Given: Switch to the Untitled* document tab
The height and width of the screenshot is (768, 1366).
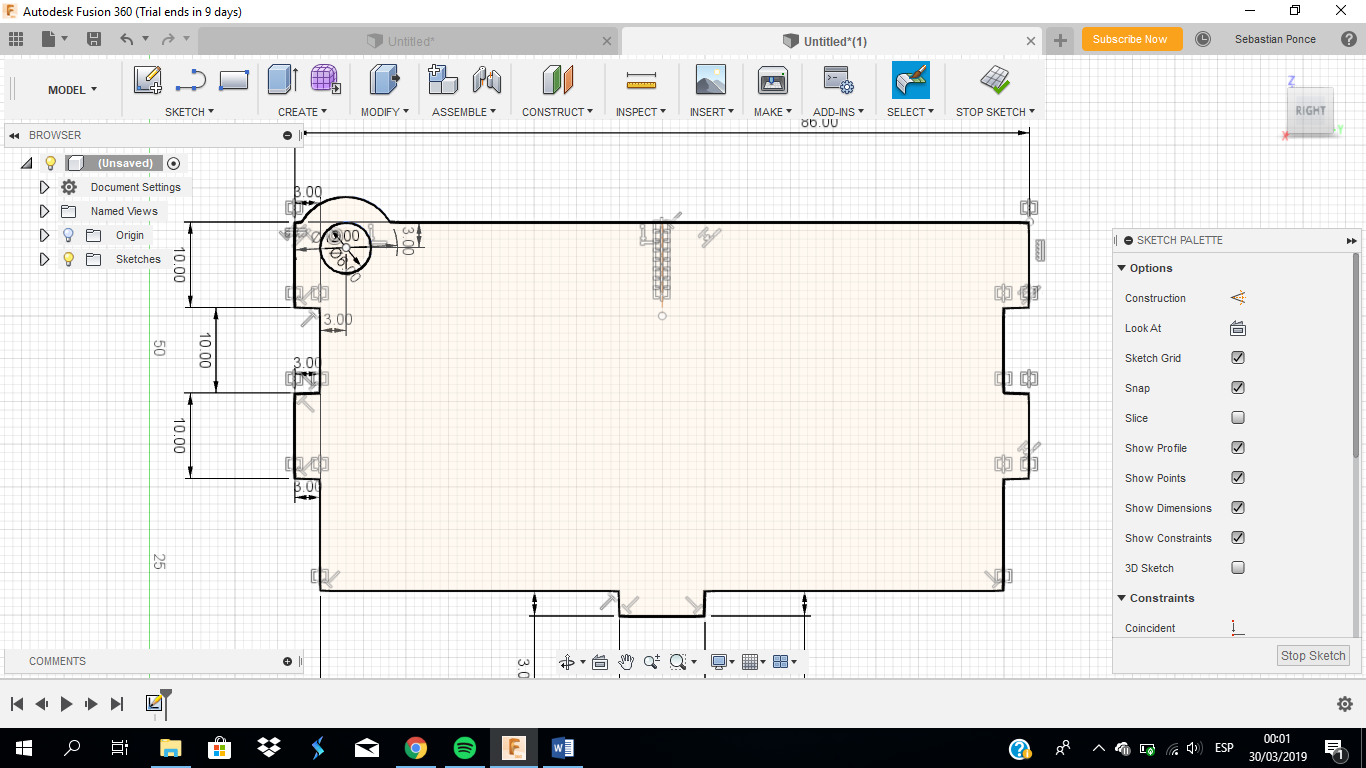Looking at the screenshot, I should pos(411,41).
